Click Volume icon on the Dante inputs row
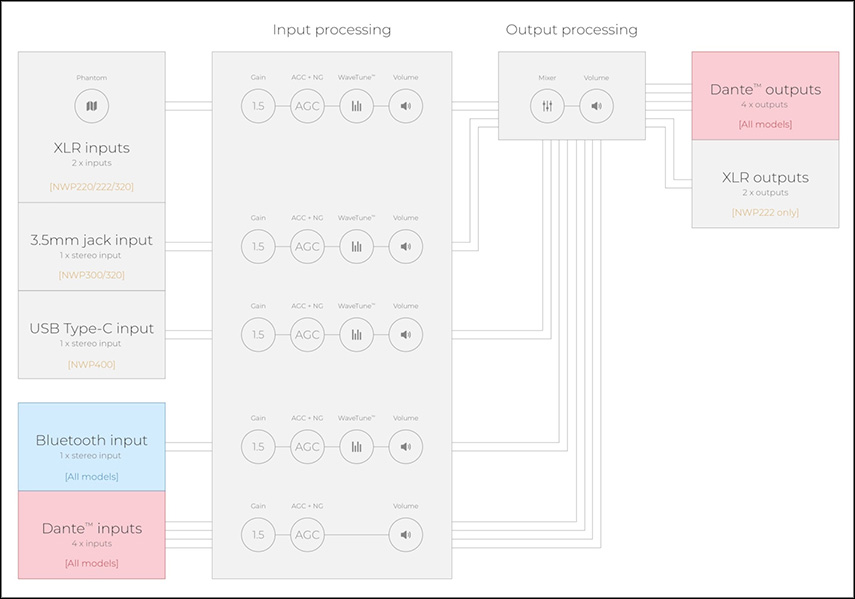 405,535
